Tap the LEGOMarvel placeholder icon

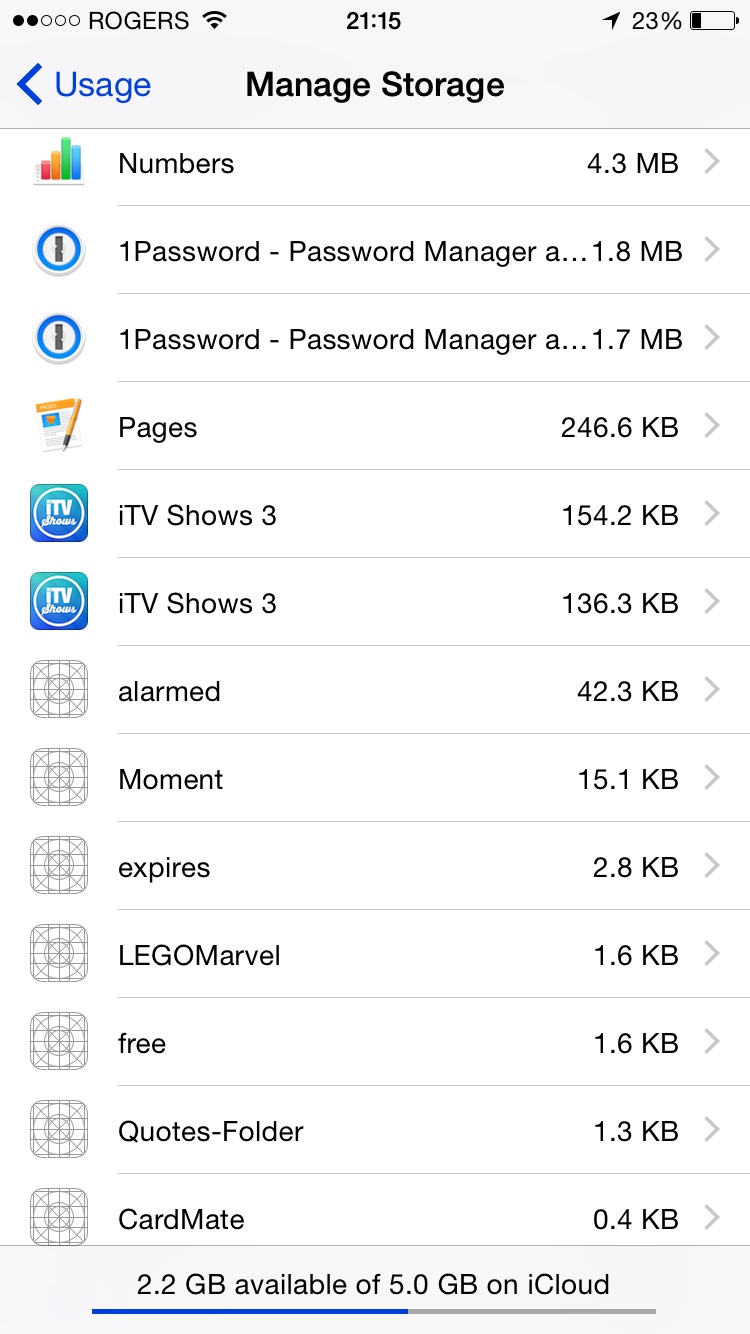click(x=59, y=954)
